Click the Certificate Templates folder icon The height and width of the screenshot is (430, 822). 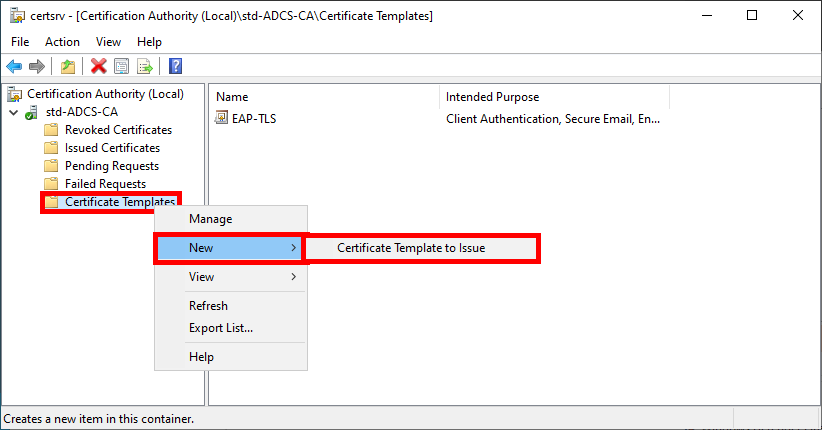click(51, 202)
